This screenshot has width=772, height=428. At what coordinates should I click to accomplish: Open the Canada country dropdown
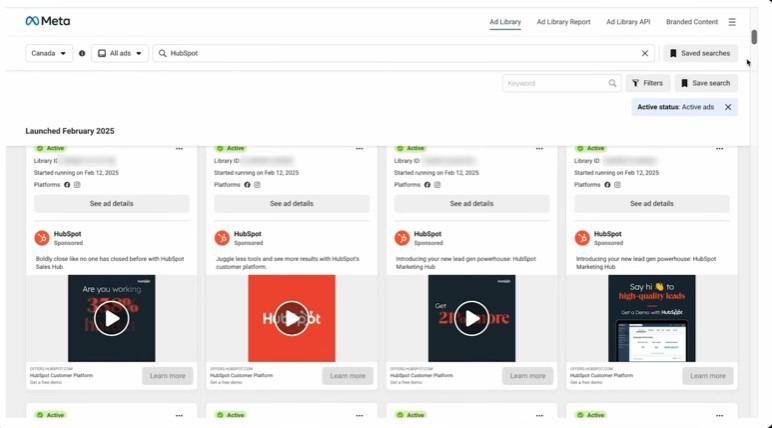pyautogui.click(x=49, y=53)
